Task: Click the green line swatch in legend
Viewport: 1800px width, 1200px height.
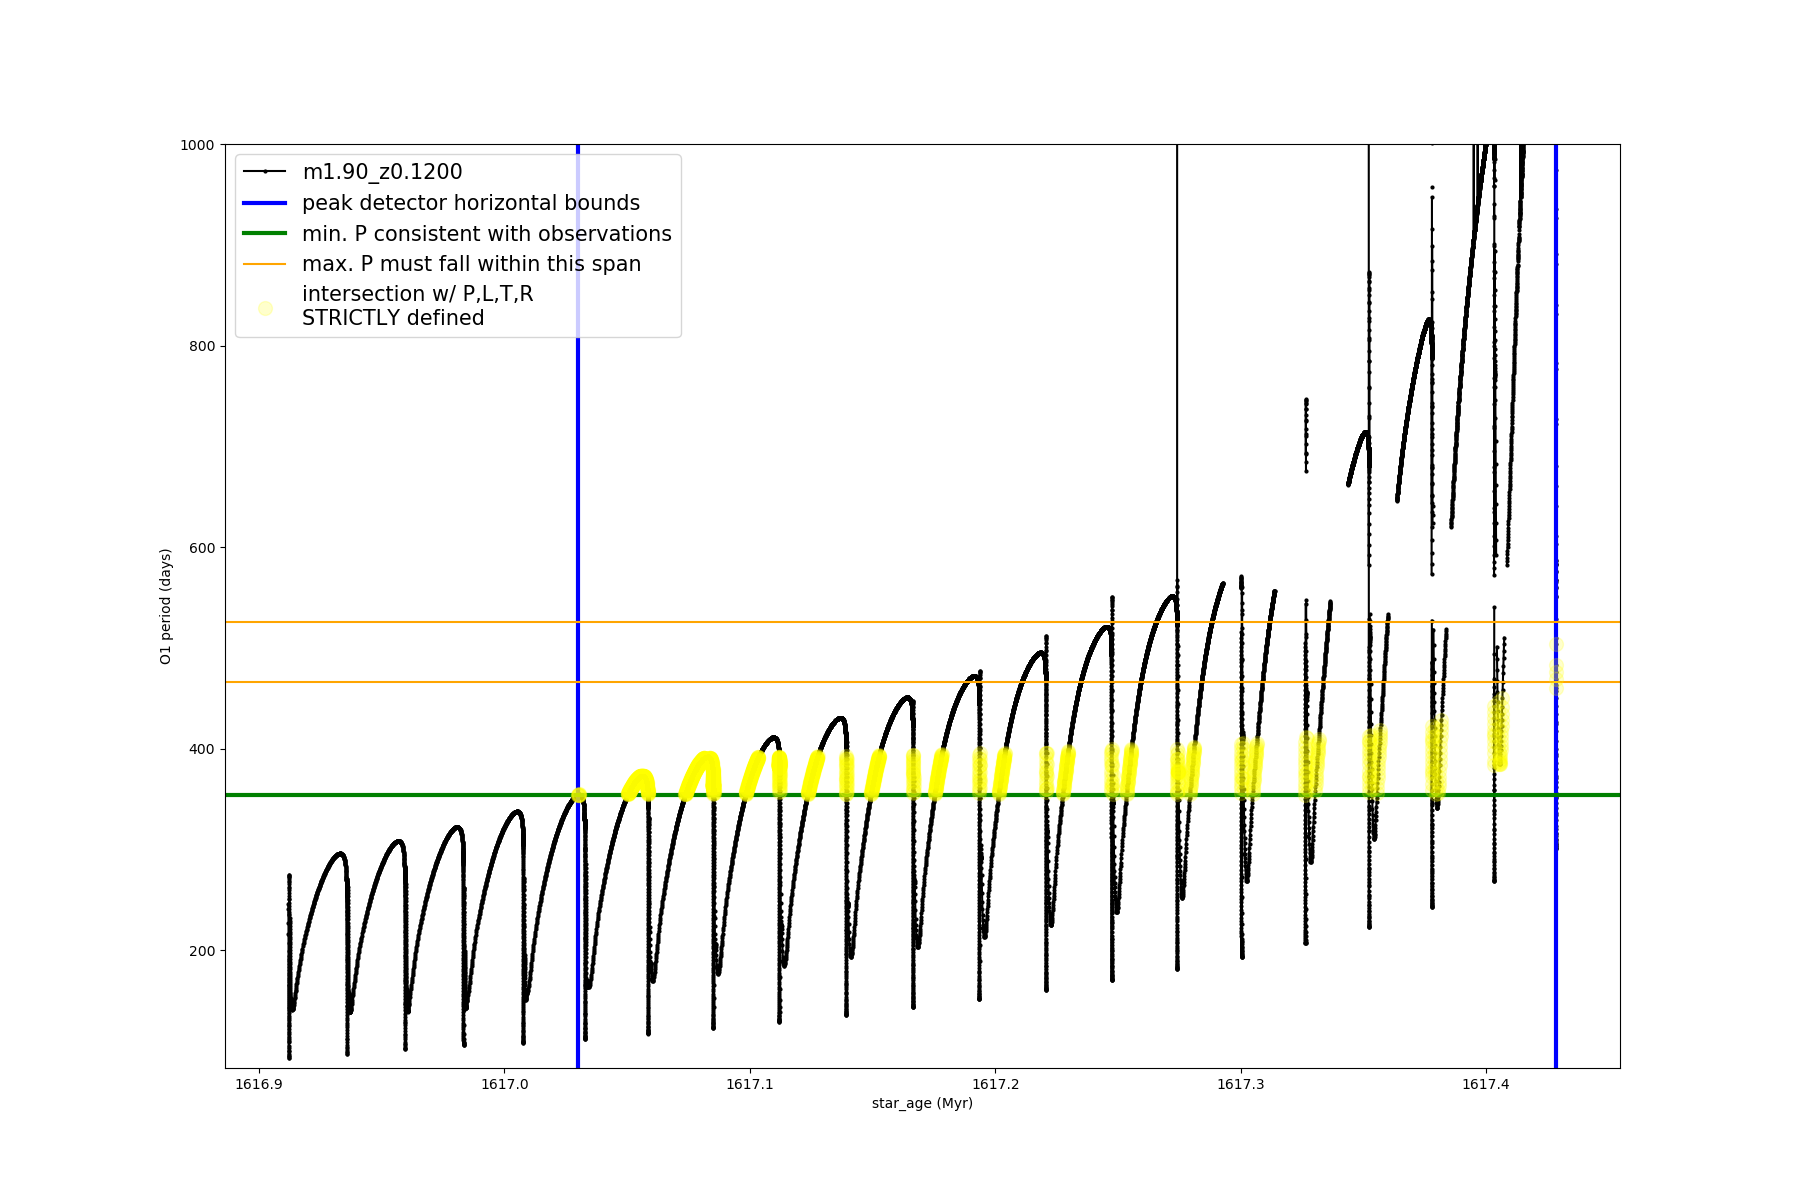Action: 265,234
